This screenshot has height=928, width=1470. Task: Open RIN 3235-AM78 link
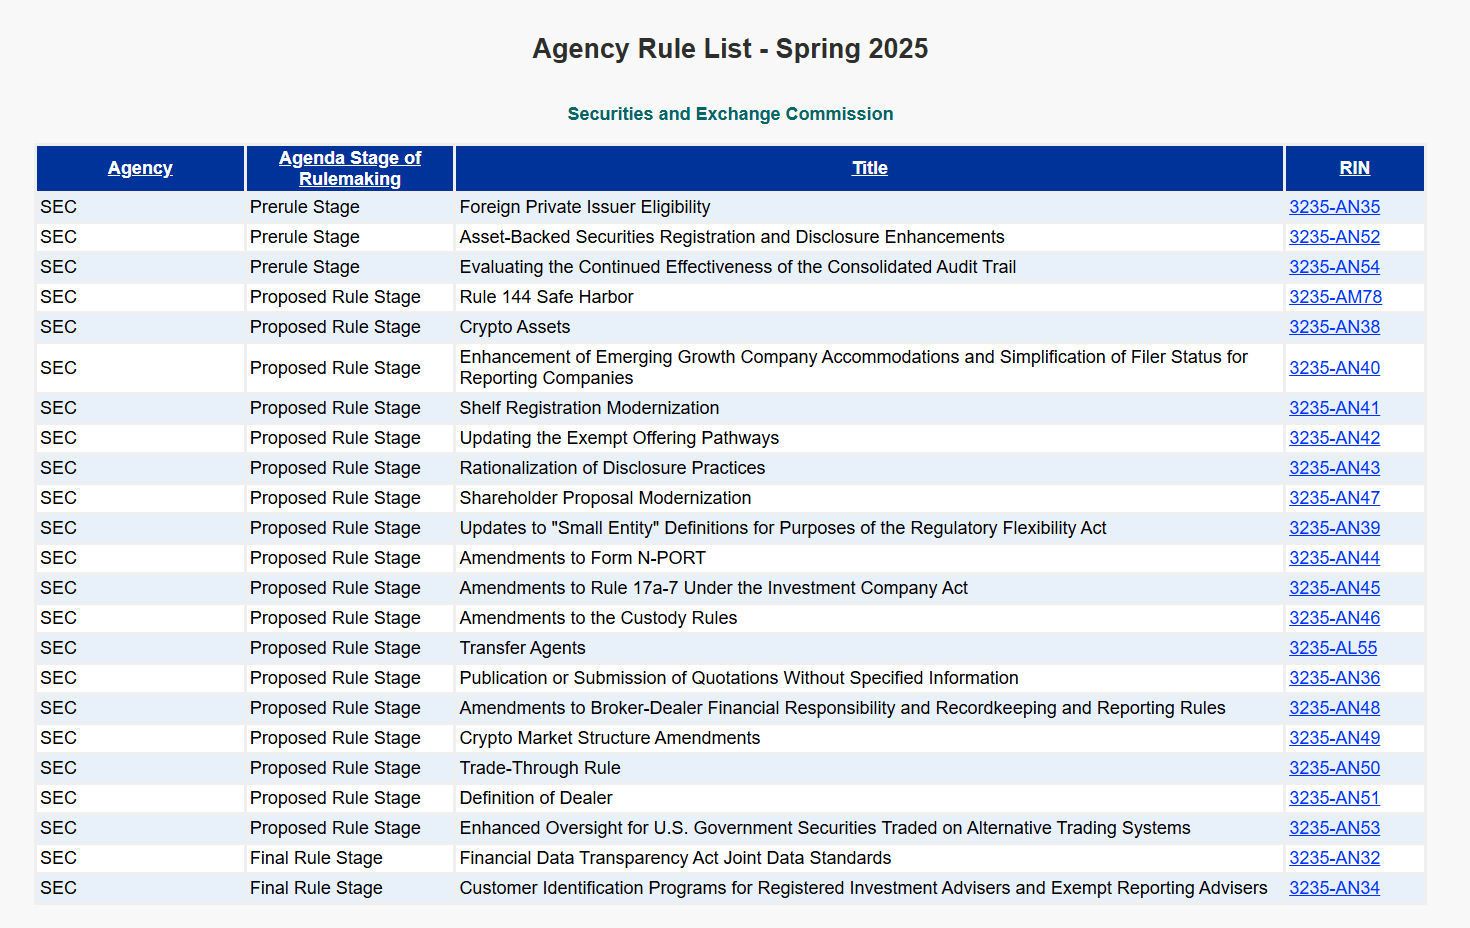pyautogui.click(x=1335, y=297)
